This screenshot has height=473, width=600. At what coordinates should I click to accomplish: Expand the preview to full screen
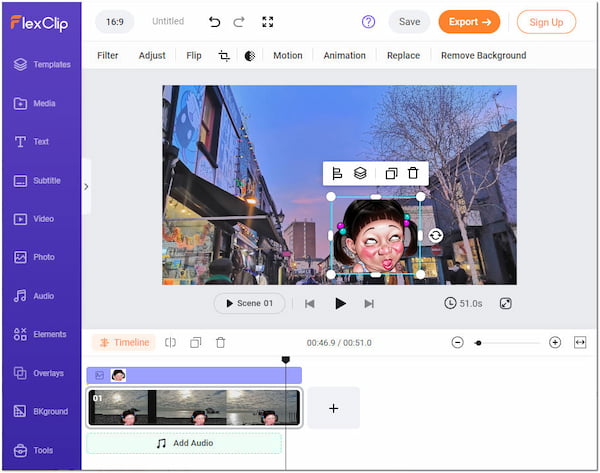(506, 303)
